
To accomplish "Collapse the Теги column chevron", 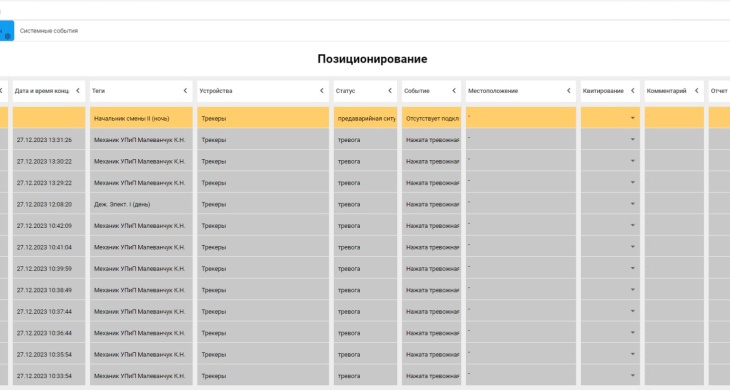I will click(185, 91).
